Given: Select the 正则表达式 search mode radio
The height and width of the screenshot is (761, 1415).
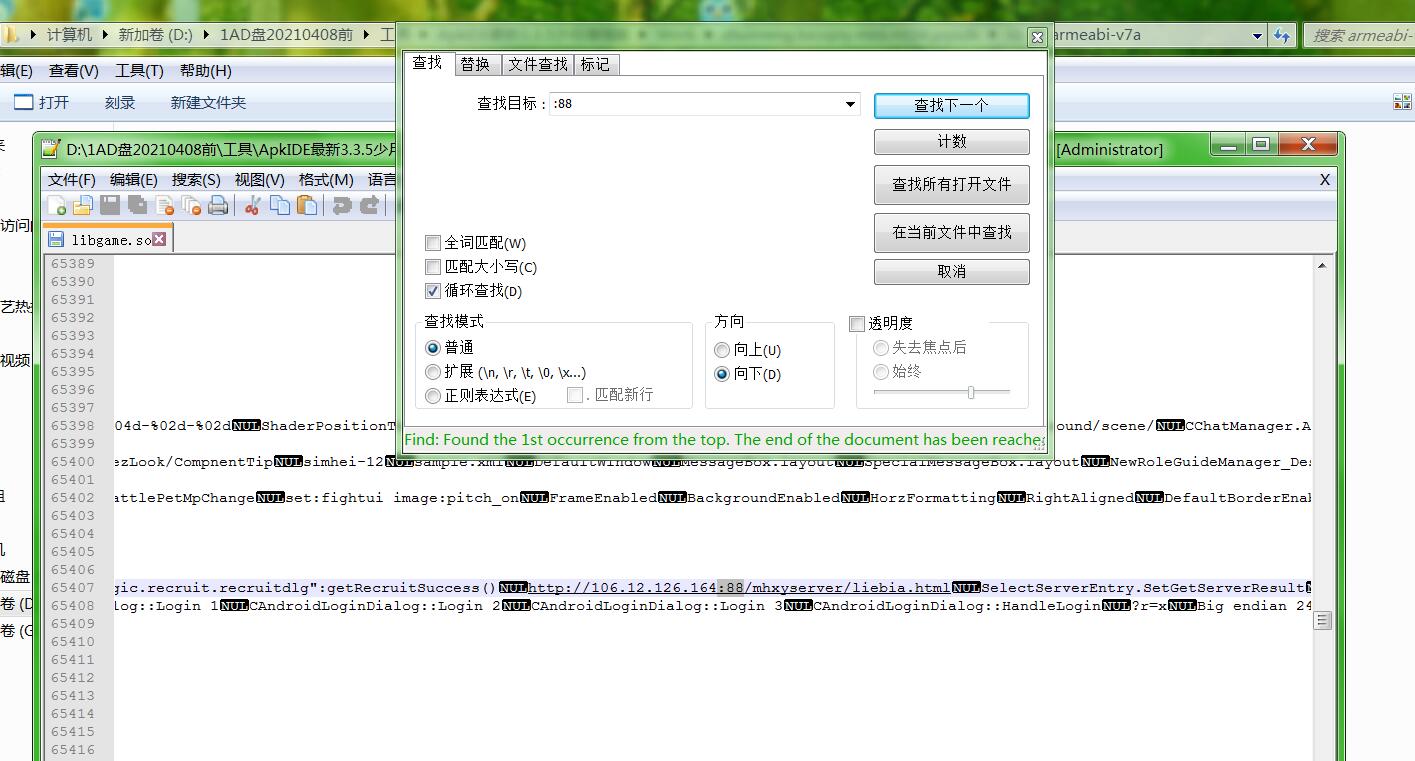Looking at the screenshot, I should [433, 396].
